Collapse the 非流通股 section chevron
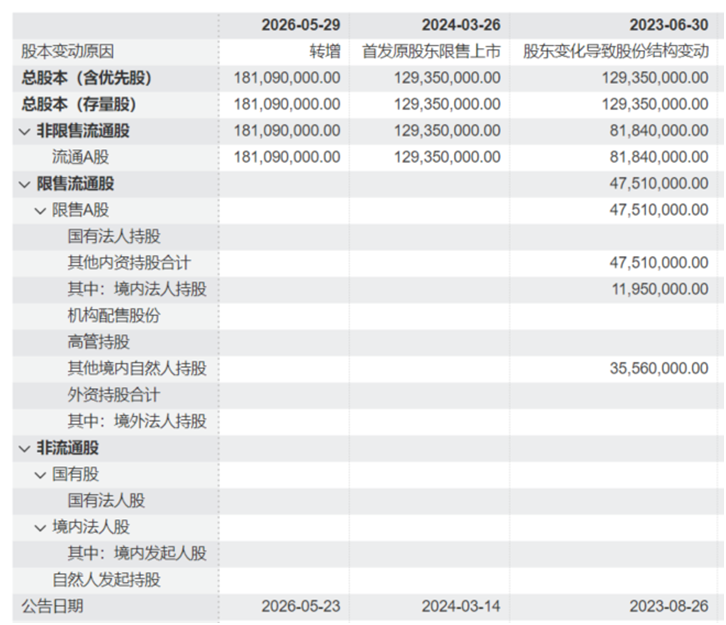The width and height of the screenshot is (726, 625). tap(25, 449)
